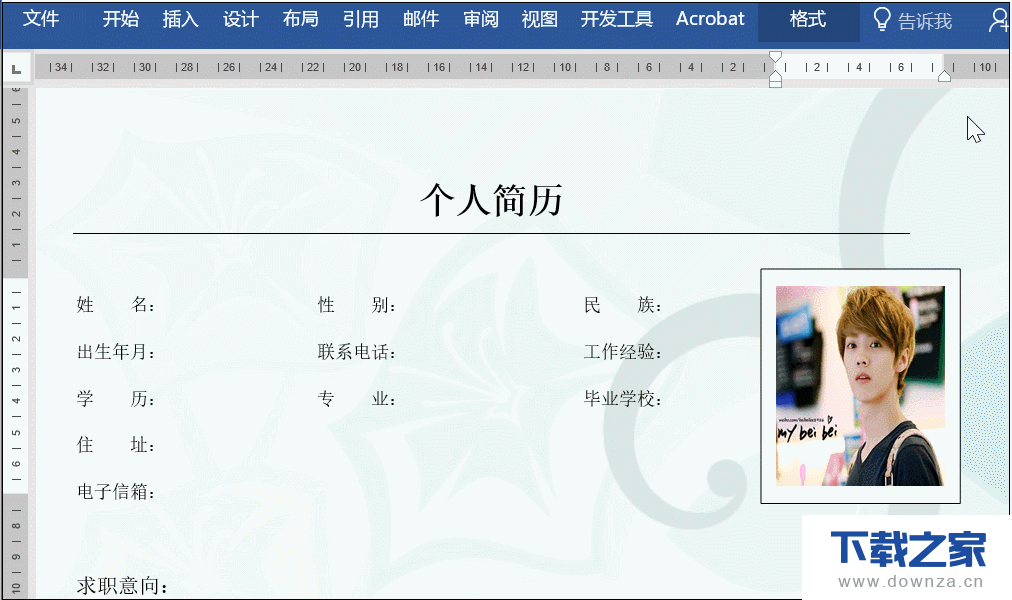Click the tab stop selector at ruler corner
The height and width of the screenshot is (600, 1012).
click(16, 68)
